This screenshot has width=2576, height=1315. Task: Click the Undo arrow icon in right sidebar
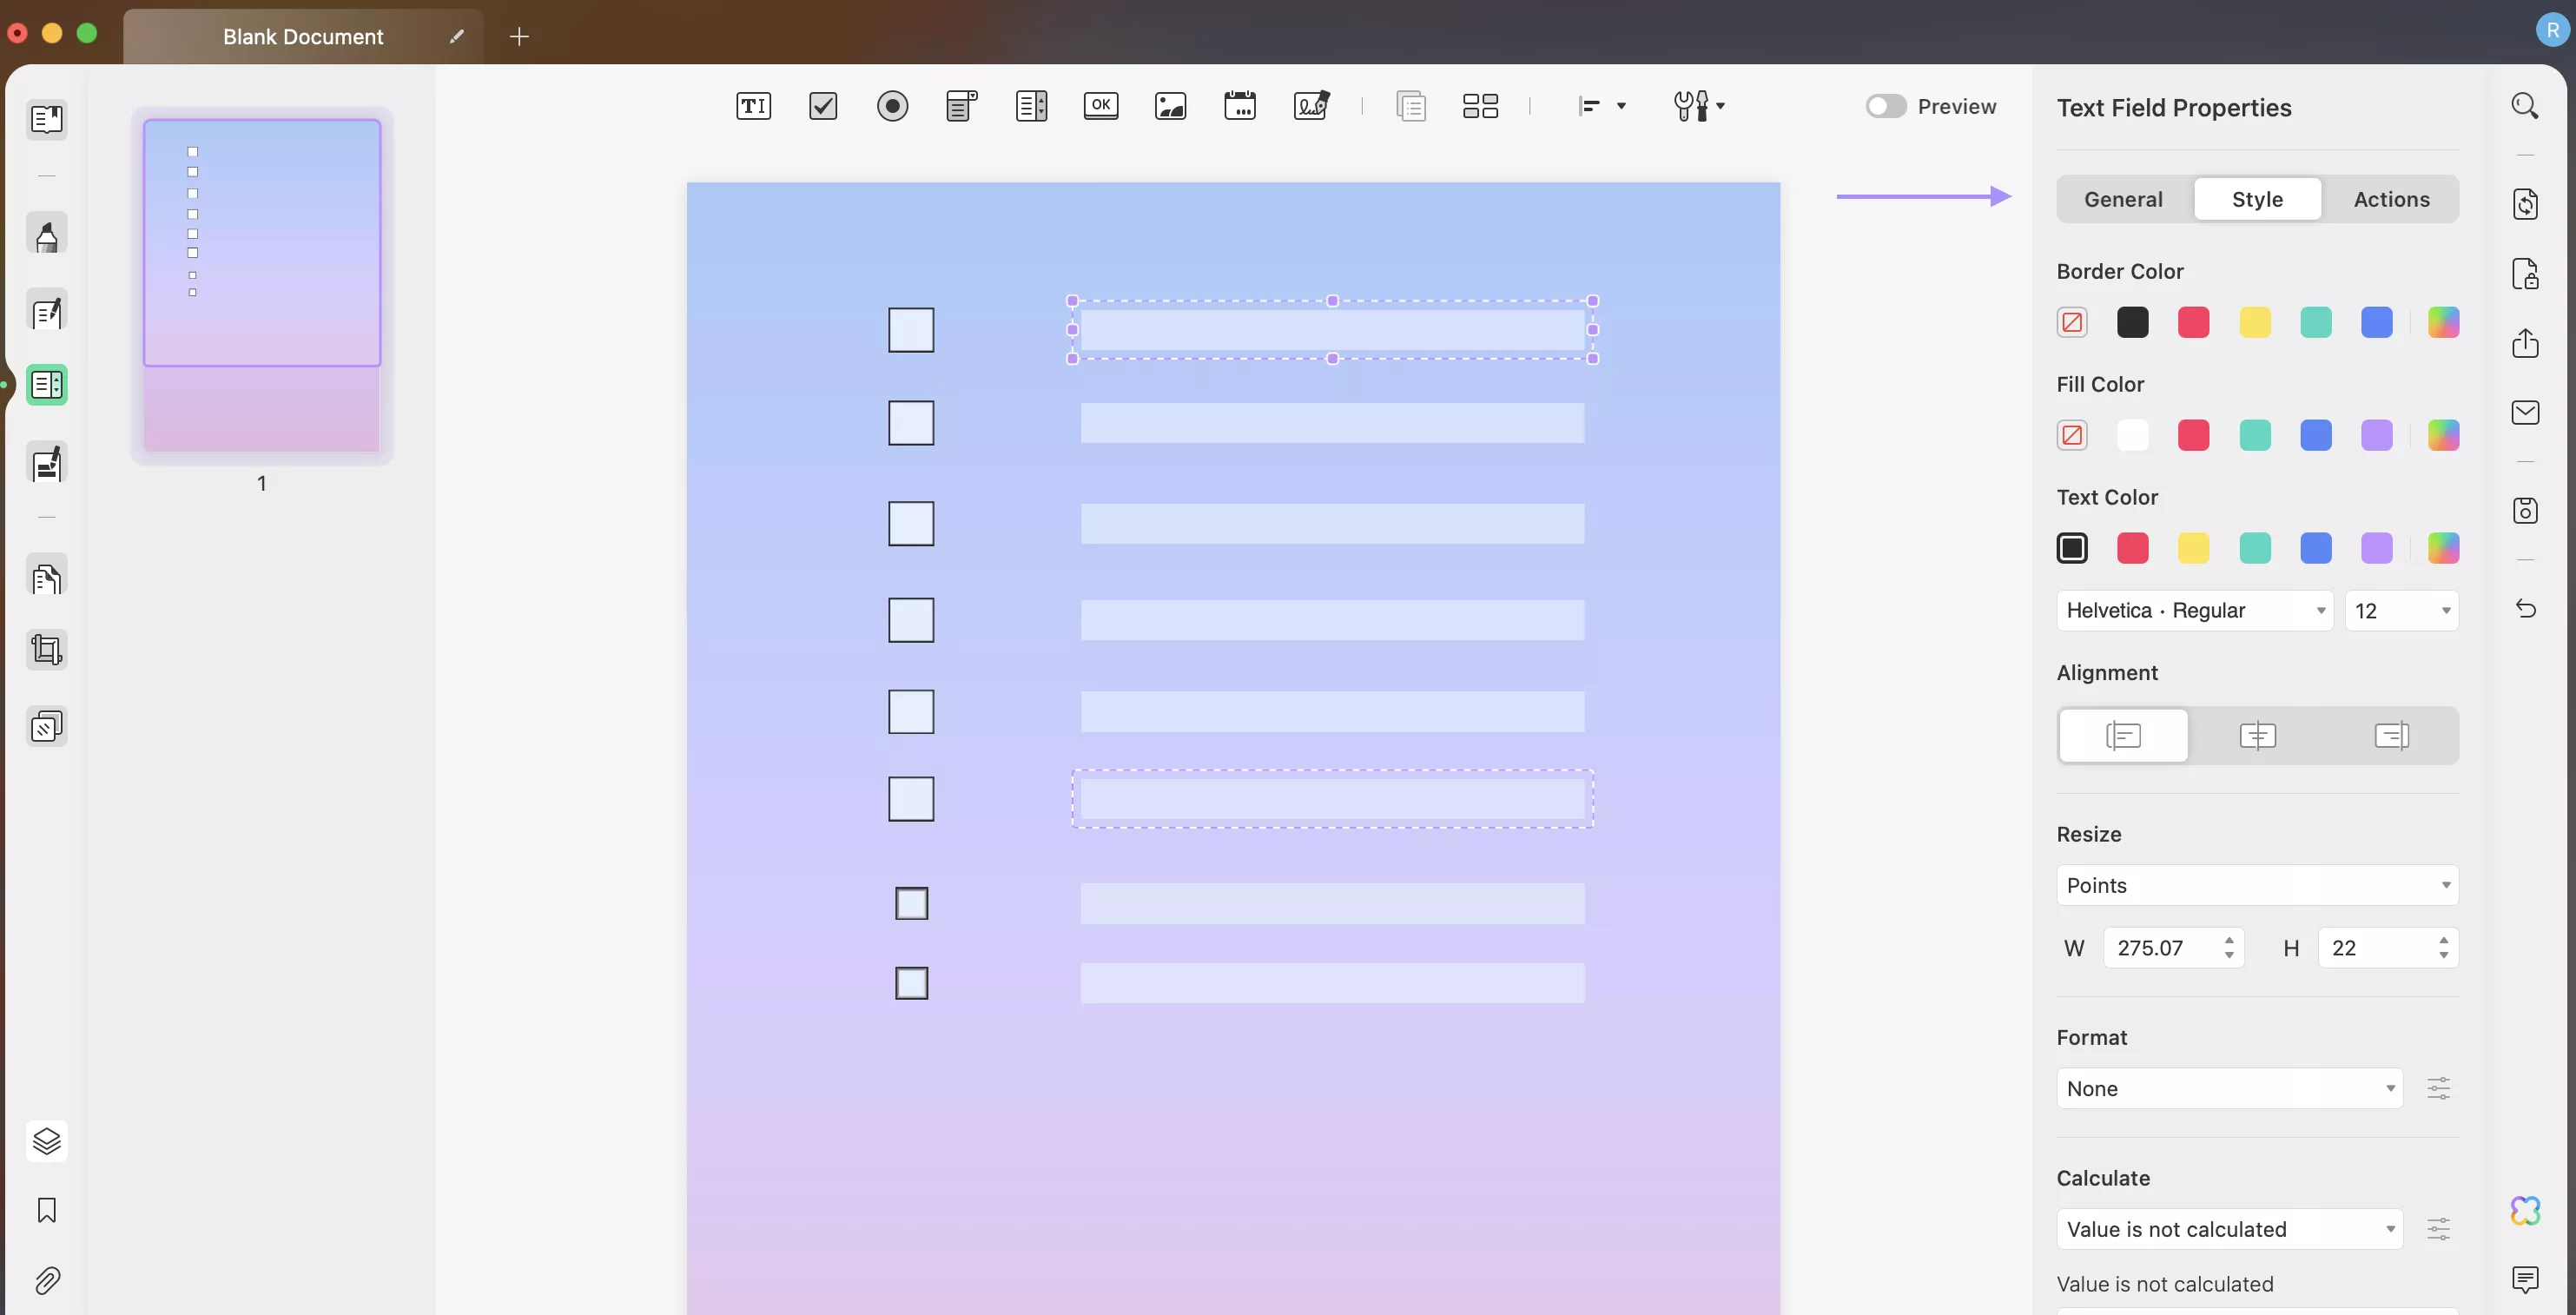tap(2525, 608)
